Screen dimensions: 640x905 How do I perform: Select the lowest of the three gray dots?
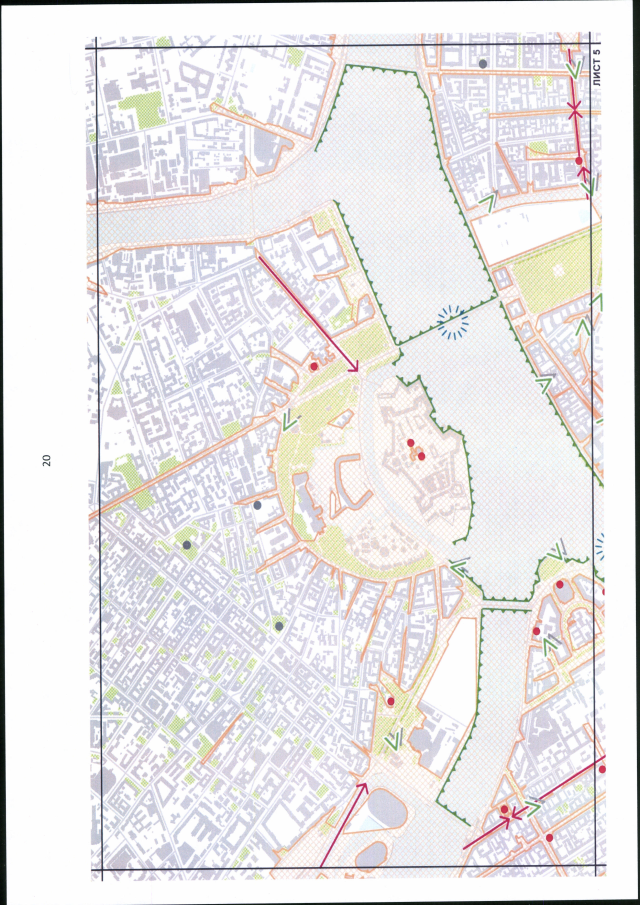click(x=279, y=626)
